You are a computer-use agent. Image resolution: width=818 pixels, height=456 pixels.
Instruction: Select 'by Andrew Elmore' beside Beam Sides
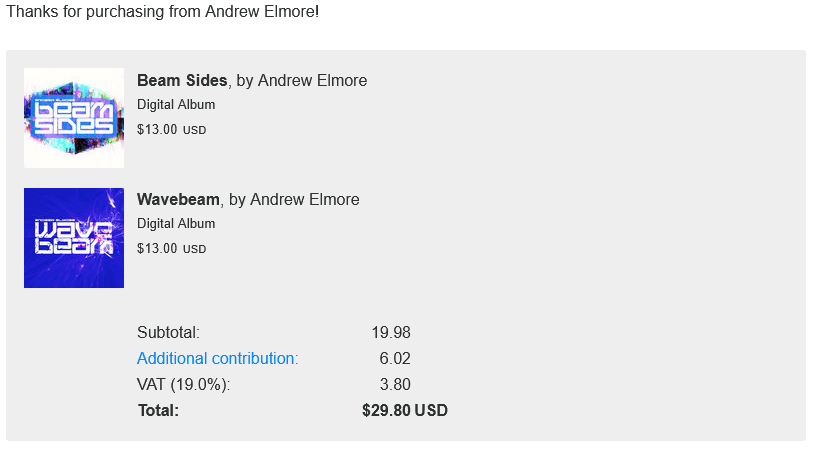point(302,81)
